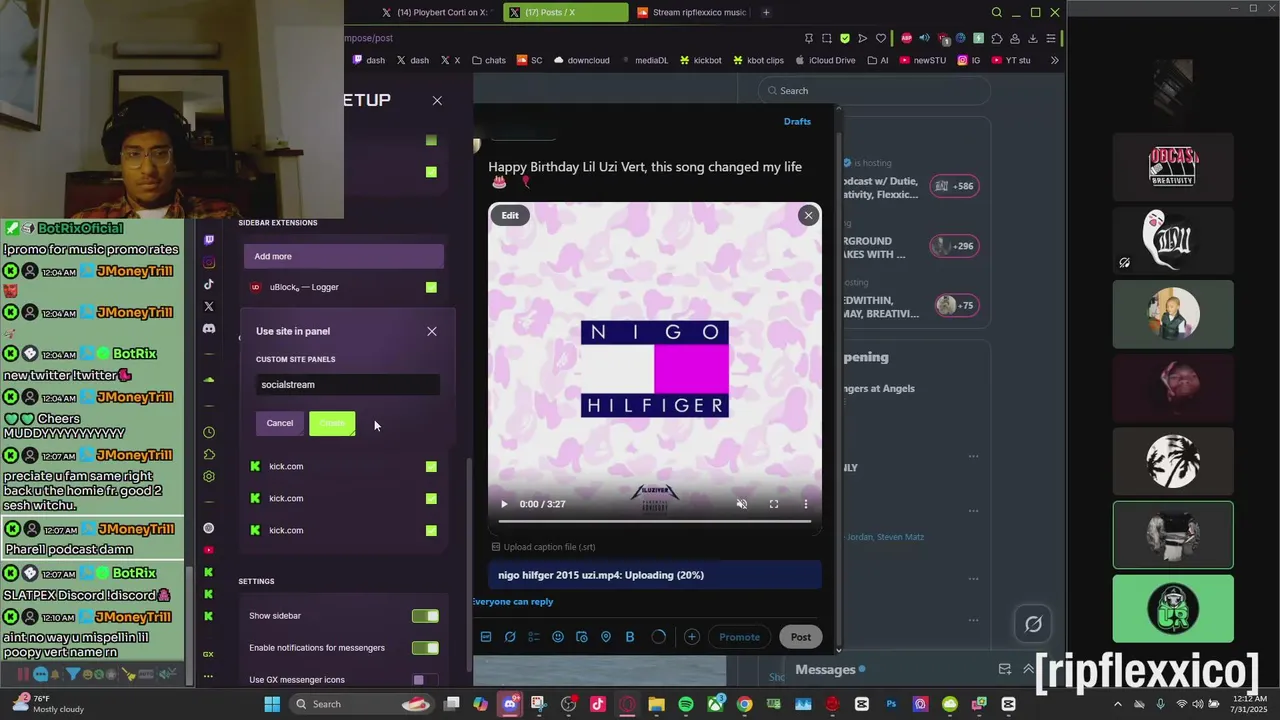1280x720 pixels.
Task: Open the chats bookmark folder
Action: click(489, 60)
